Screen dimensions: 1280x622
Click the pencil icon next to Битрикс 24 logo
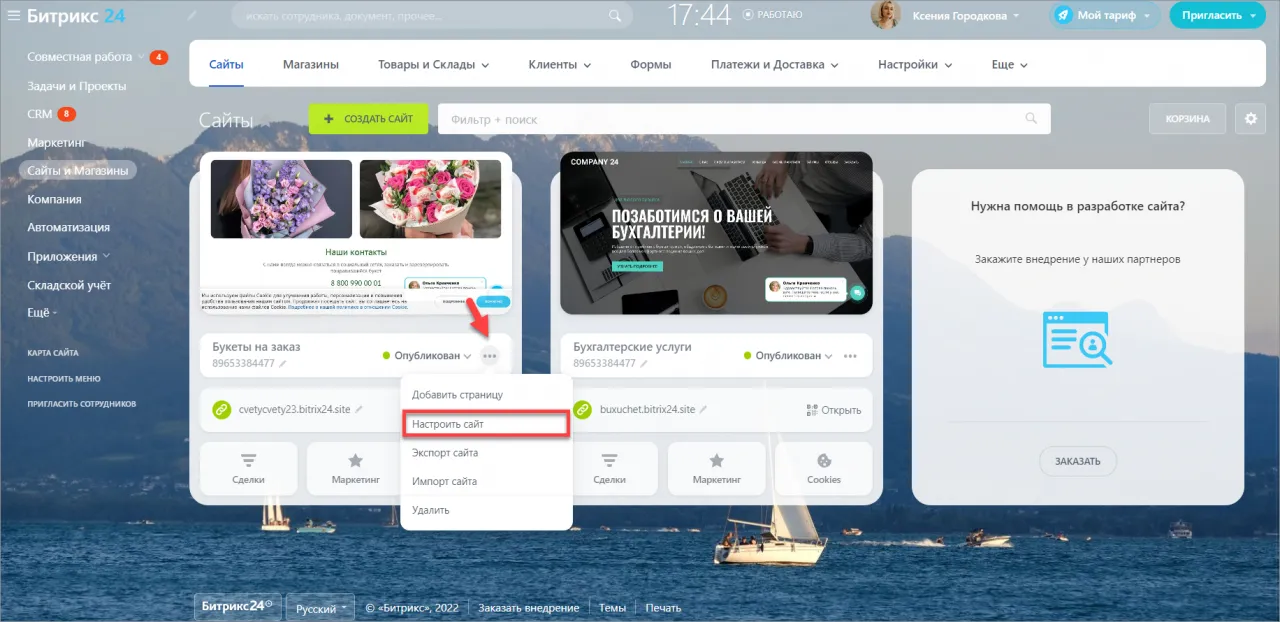click(x=191, y=16)
